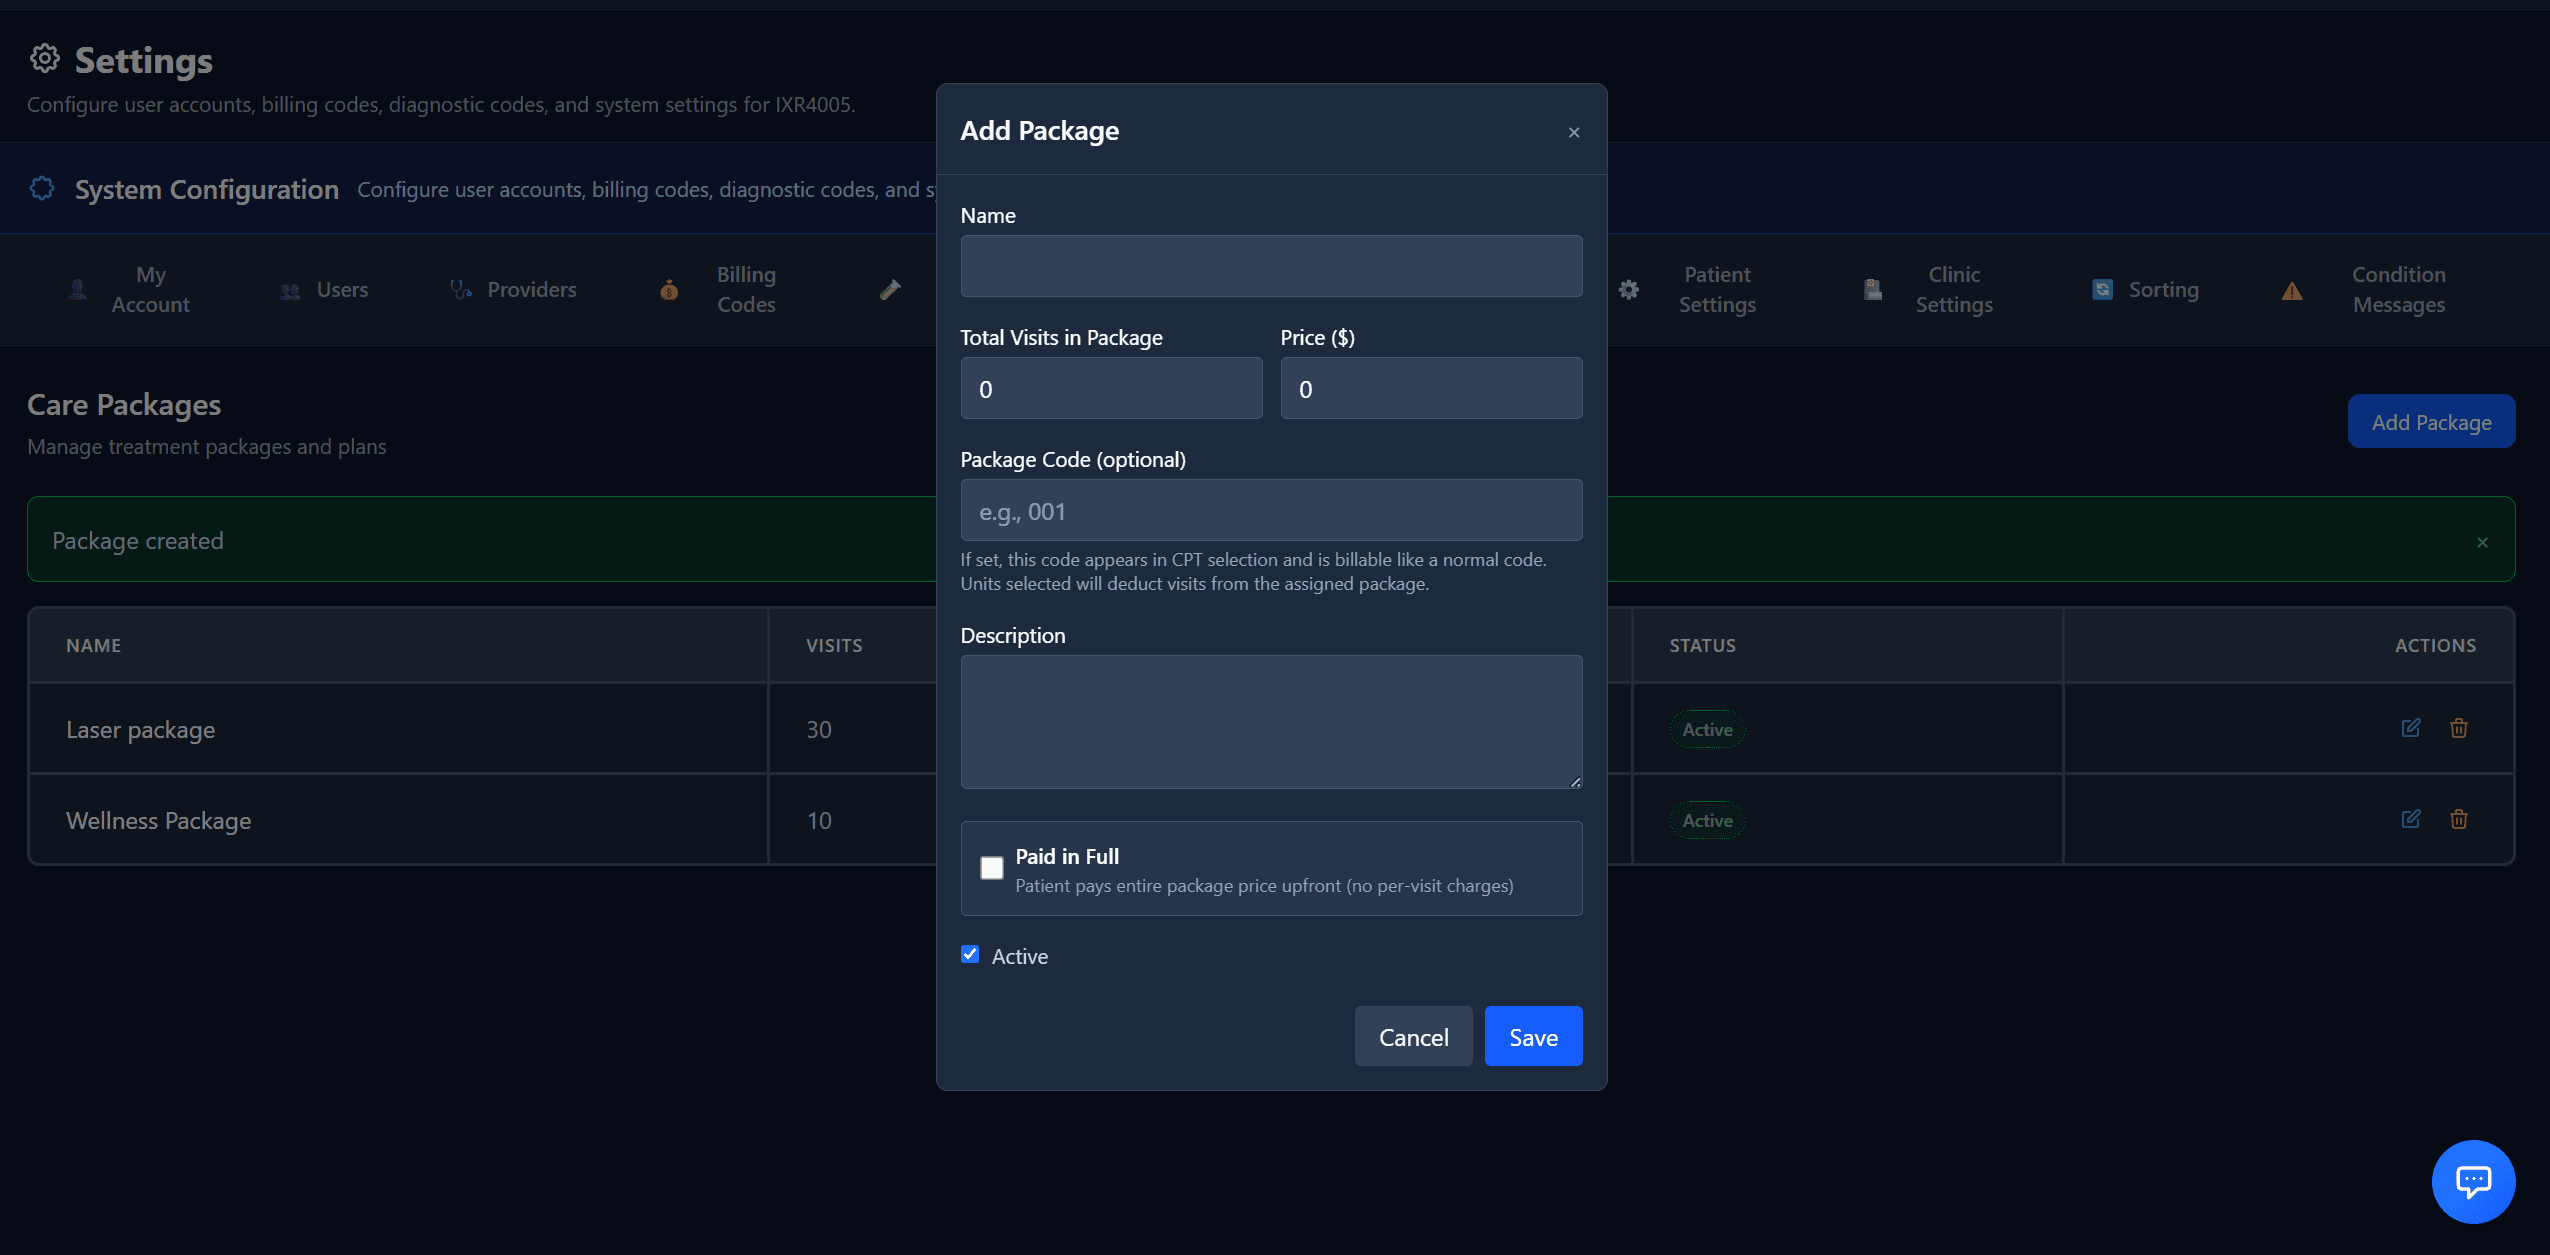The width and height of the screenshot is (2550, 1255).
Task: Check the Paid in Full checkbox
Action: click(x=991, y=867)
